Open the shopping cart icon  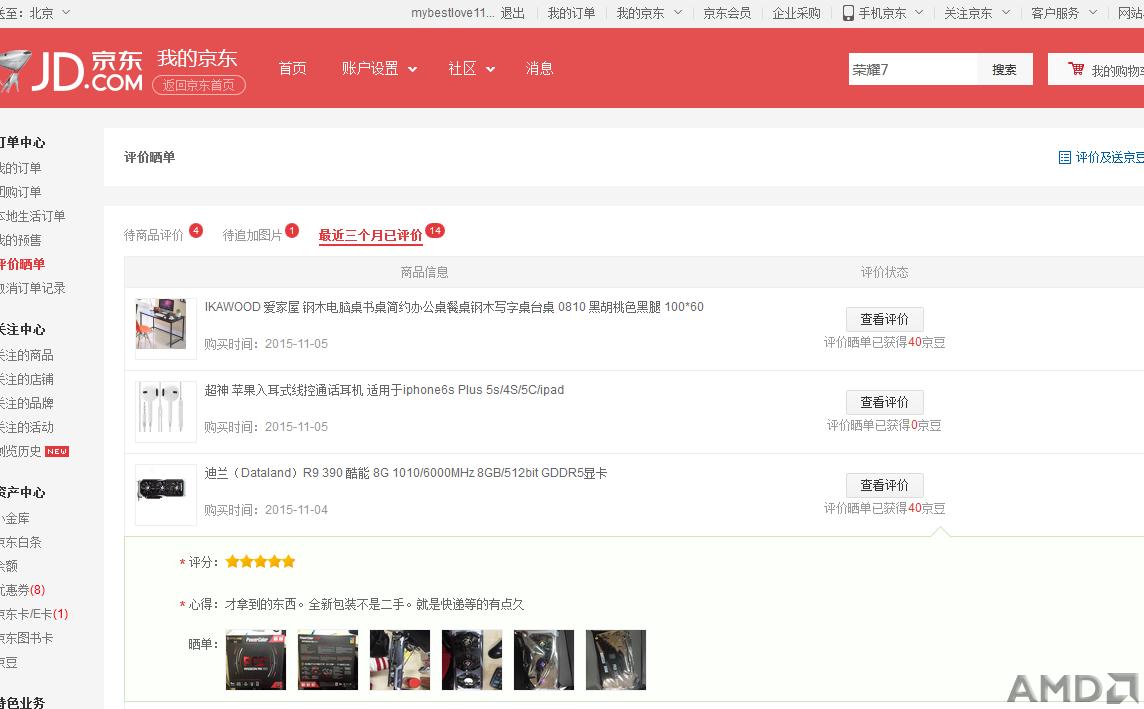[1075, 69]
